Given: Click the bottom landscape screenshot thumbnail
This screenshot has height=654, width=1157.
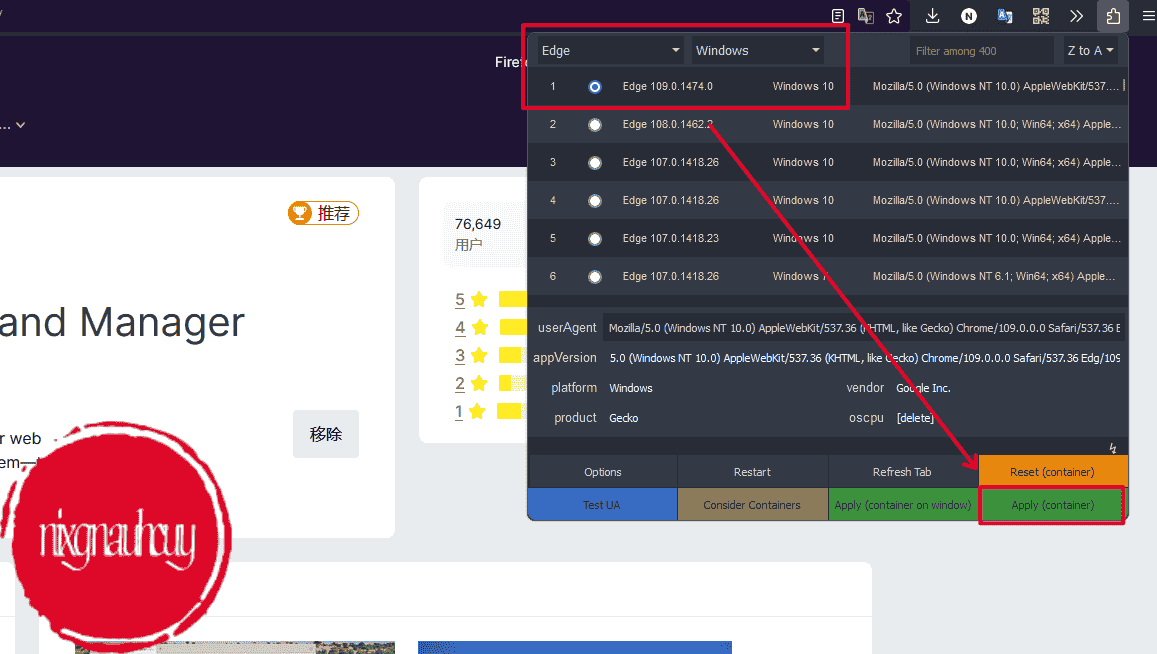Looking at the screenshot, I should pyautogui.click(x=235, y=647).
